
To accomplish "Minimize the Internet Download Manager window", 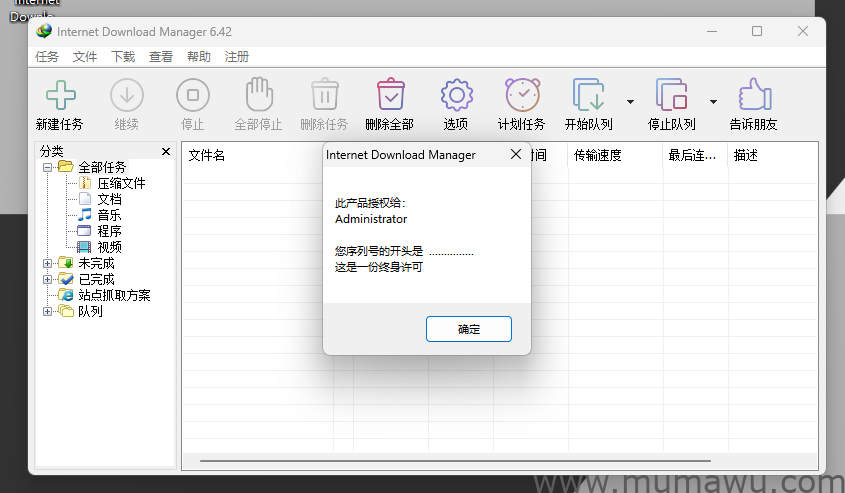I will coord(712,31).
